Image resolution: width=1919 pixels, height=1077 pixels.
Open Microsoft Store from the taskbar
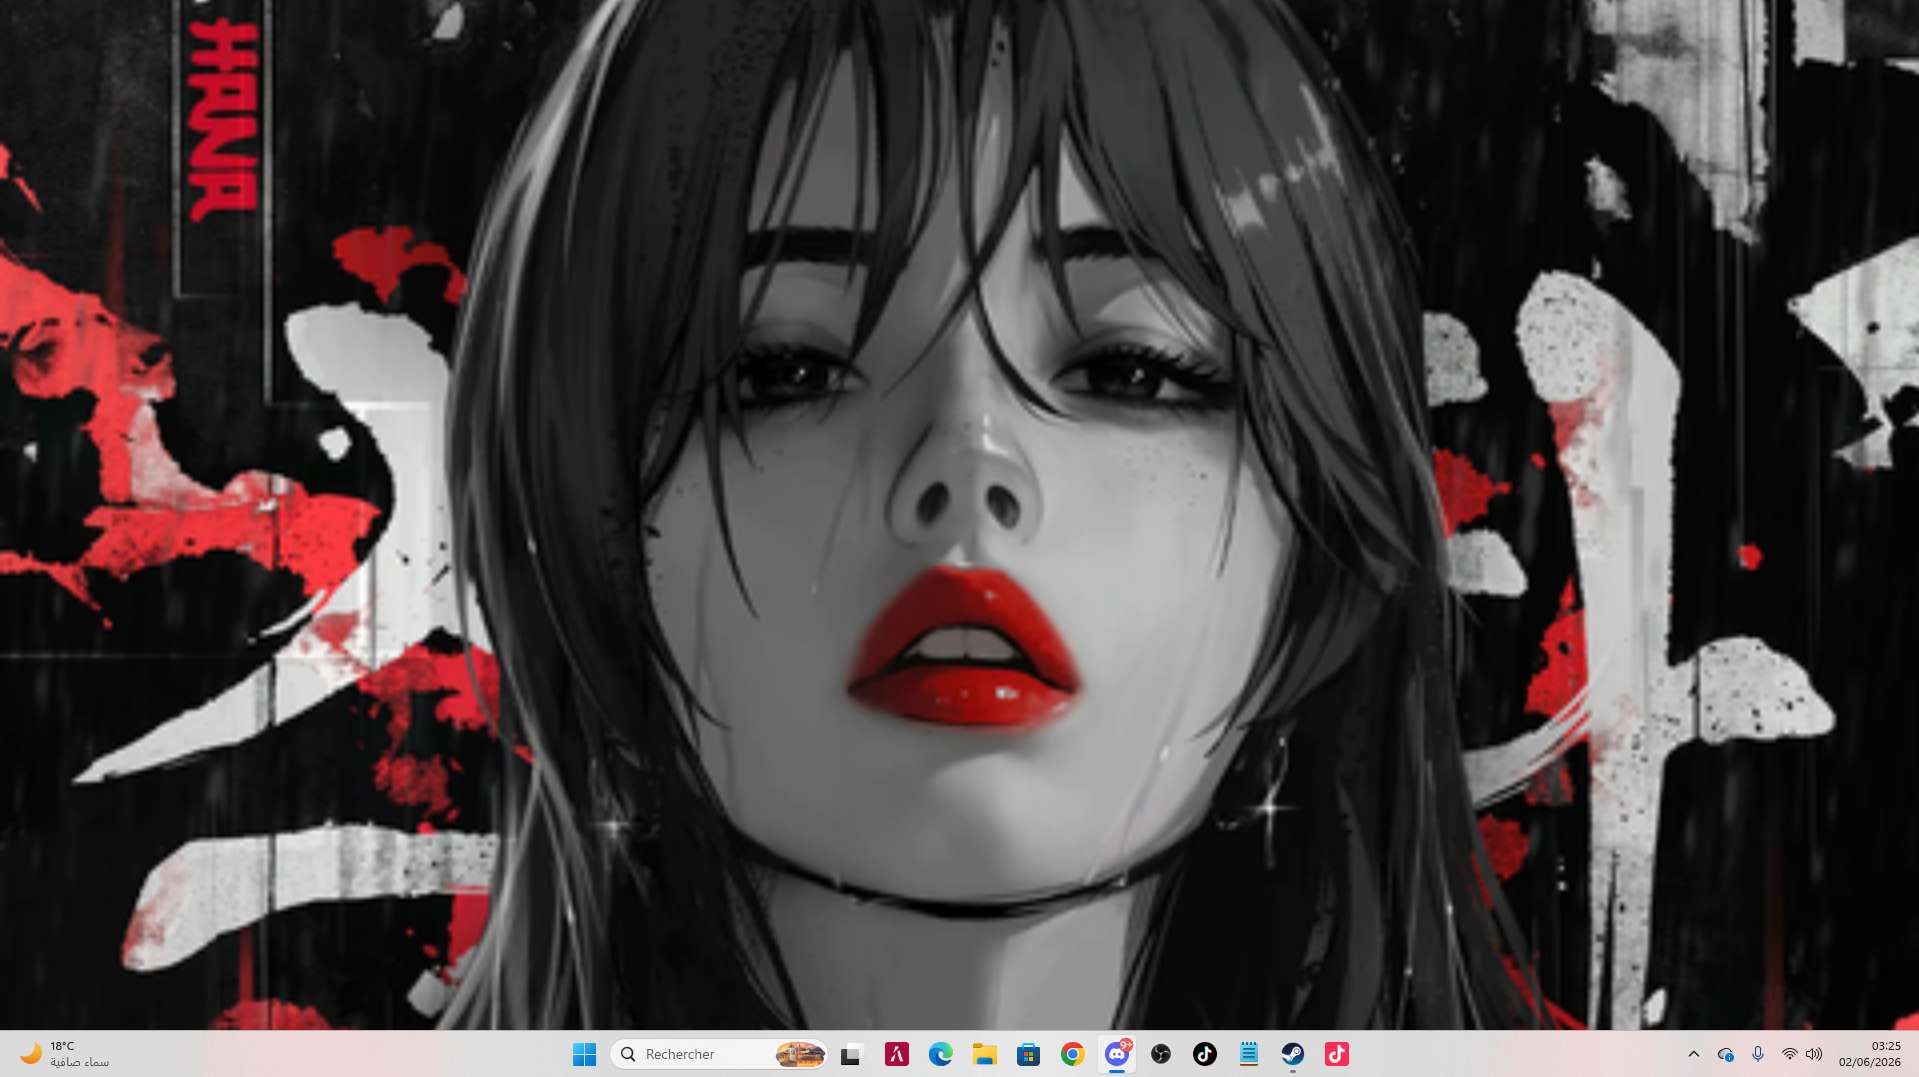point(1028,1054)
